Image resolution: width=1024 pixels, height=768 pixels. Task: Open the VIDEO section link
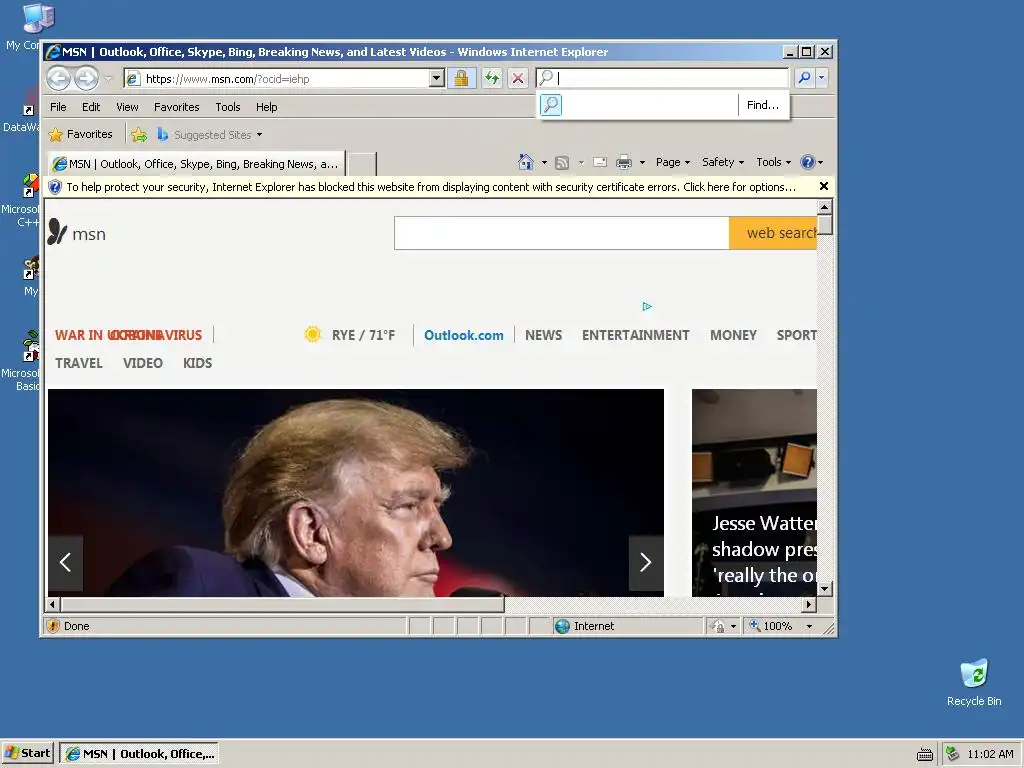143,363
